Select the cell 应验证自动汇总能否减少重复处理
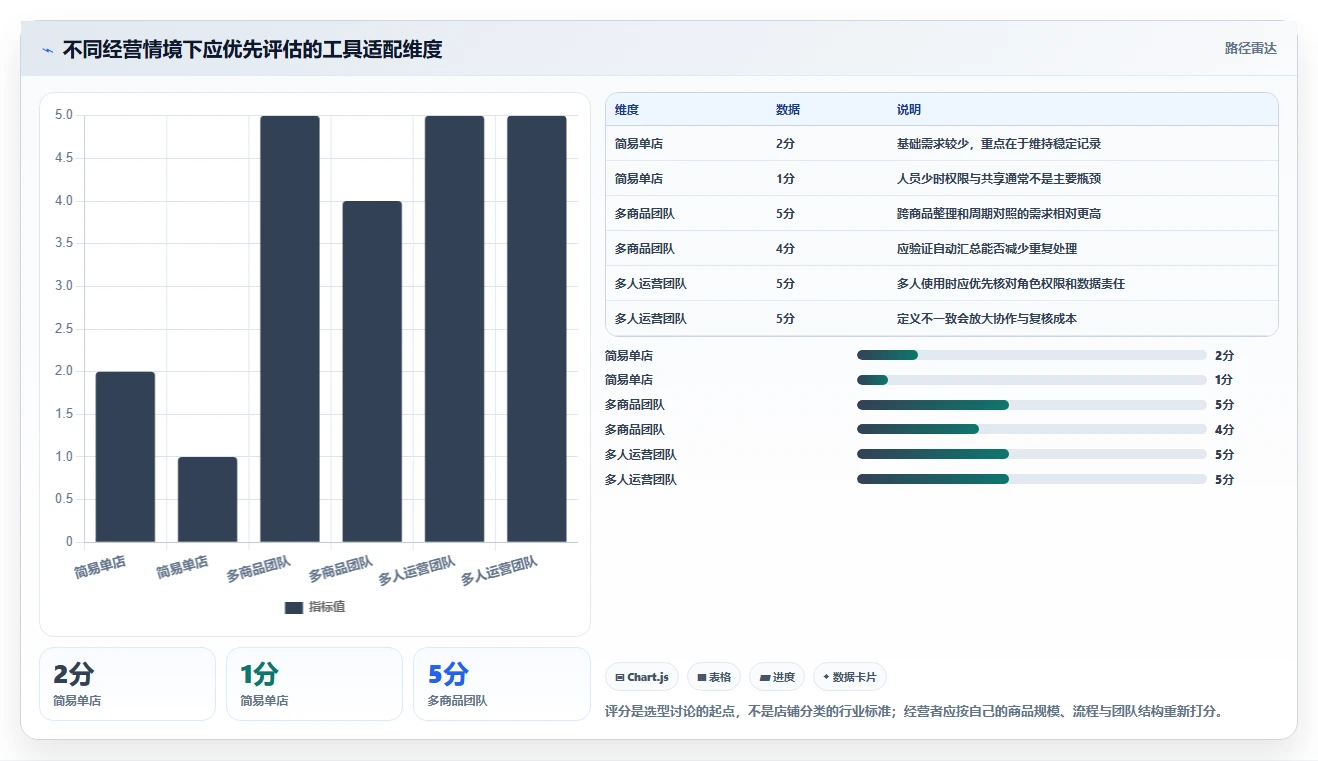 987,249
